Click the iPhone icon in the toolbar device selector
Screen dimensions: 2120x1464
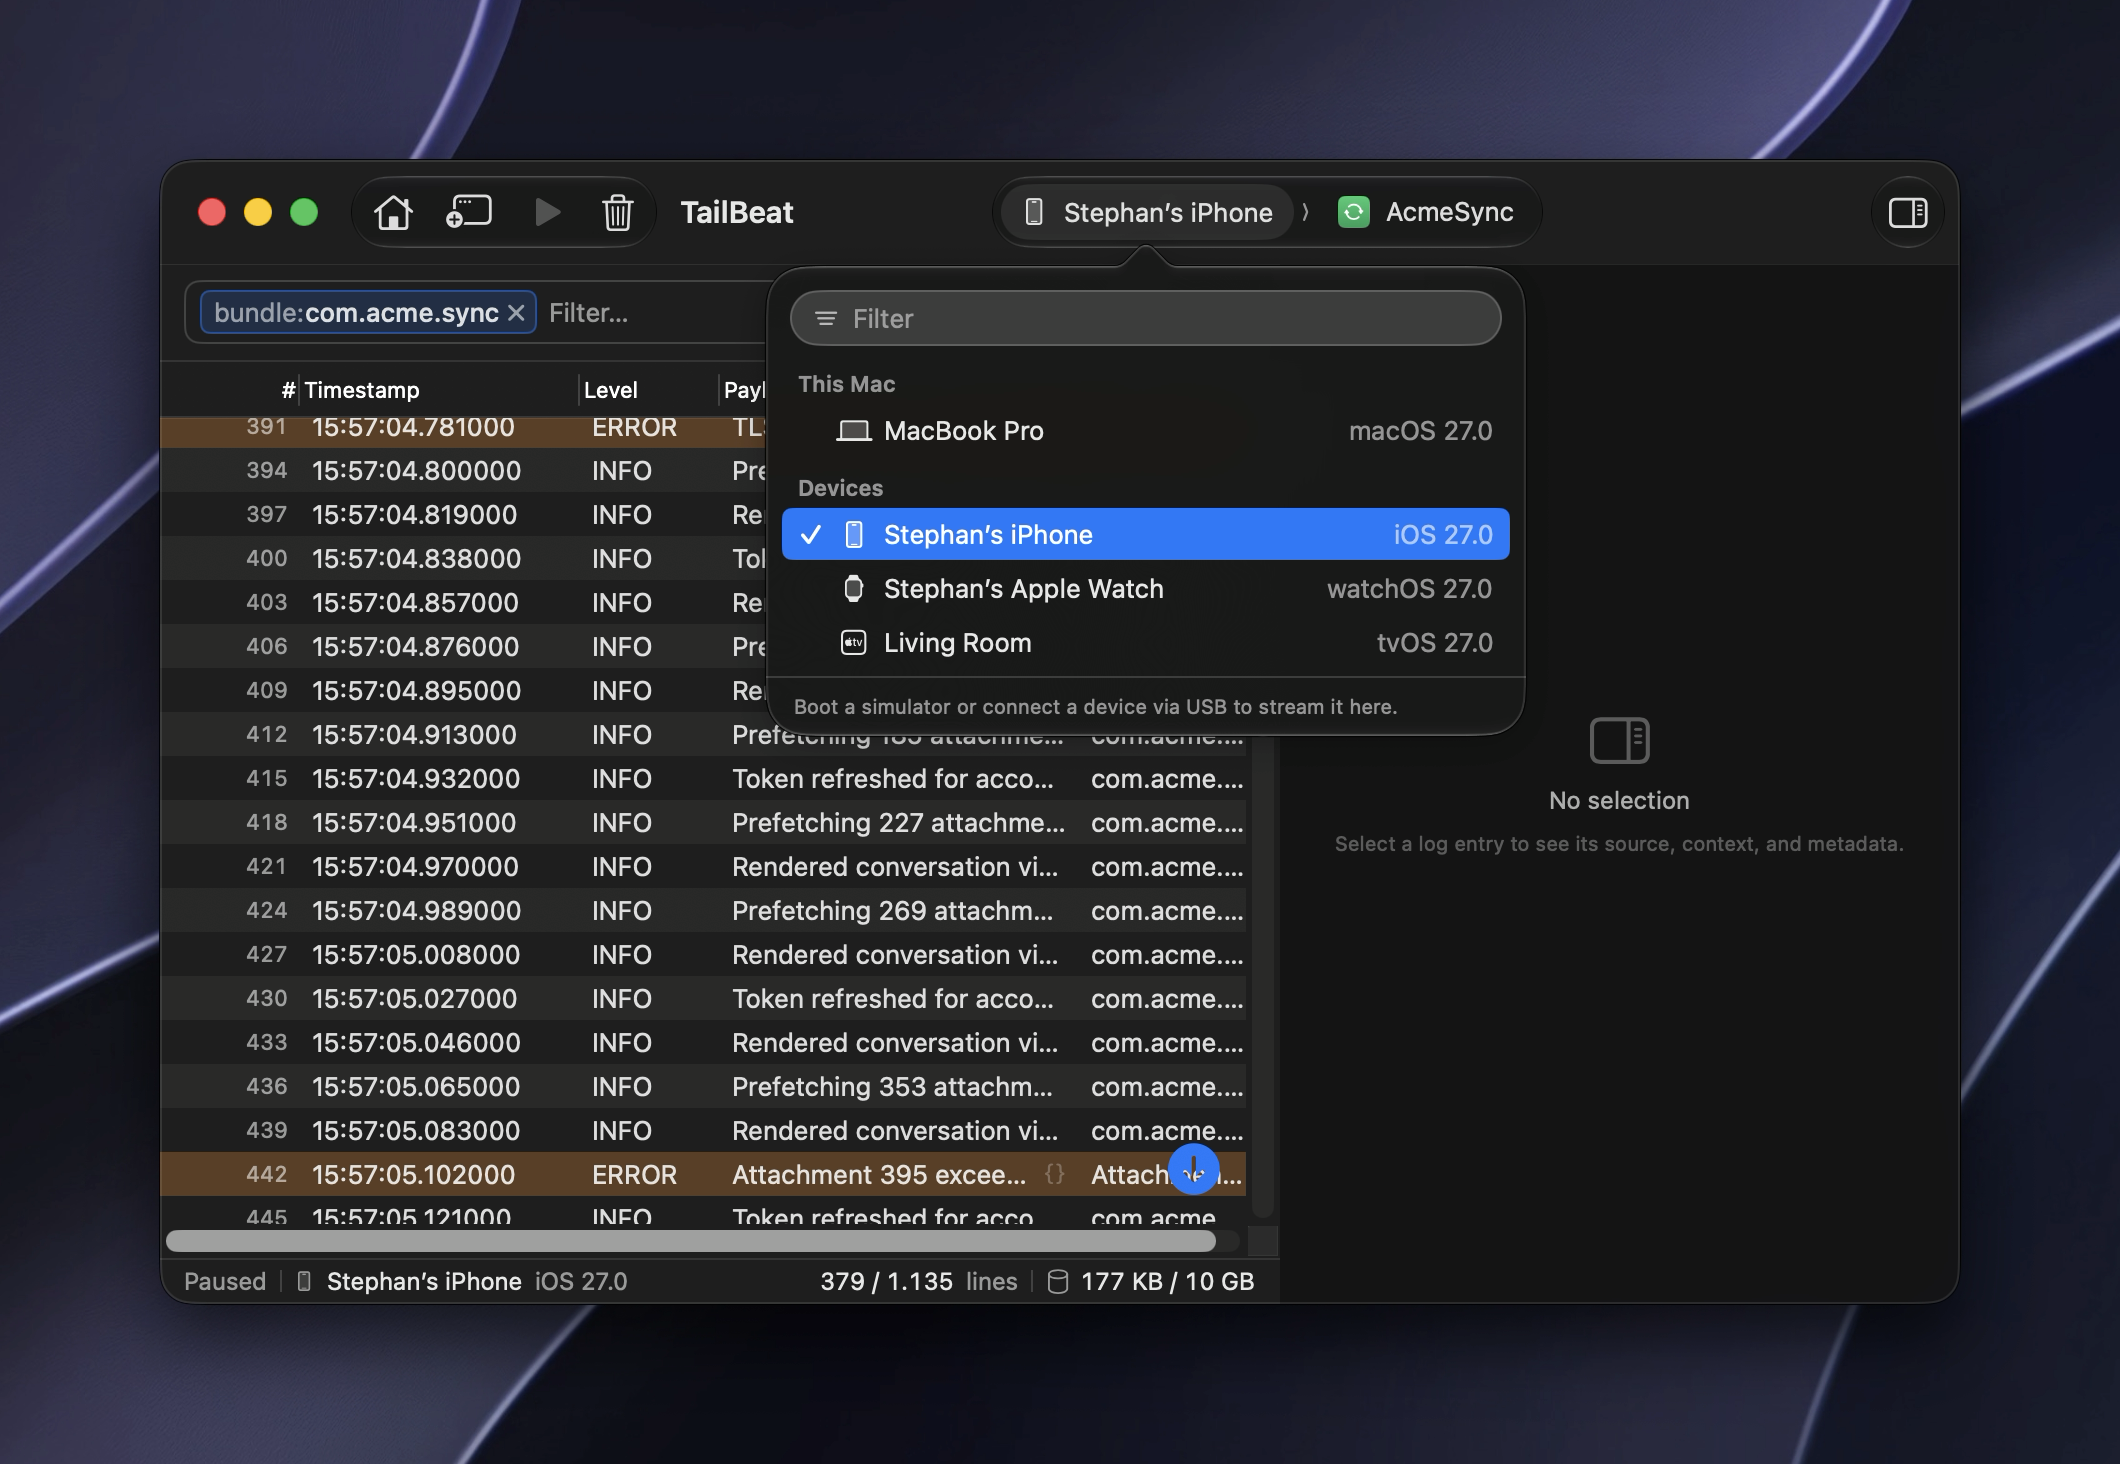pyautogui.click(x=1034, y=212)
